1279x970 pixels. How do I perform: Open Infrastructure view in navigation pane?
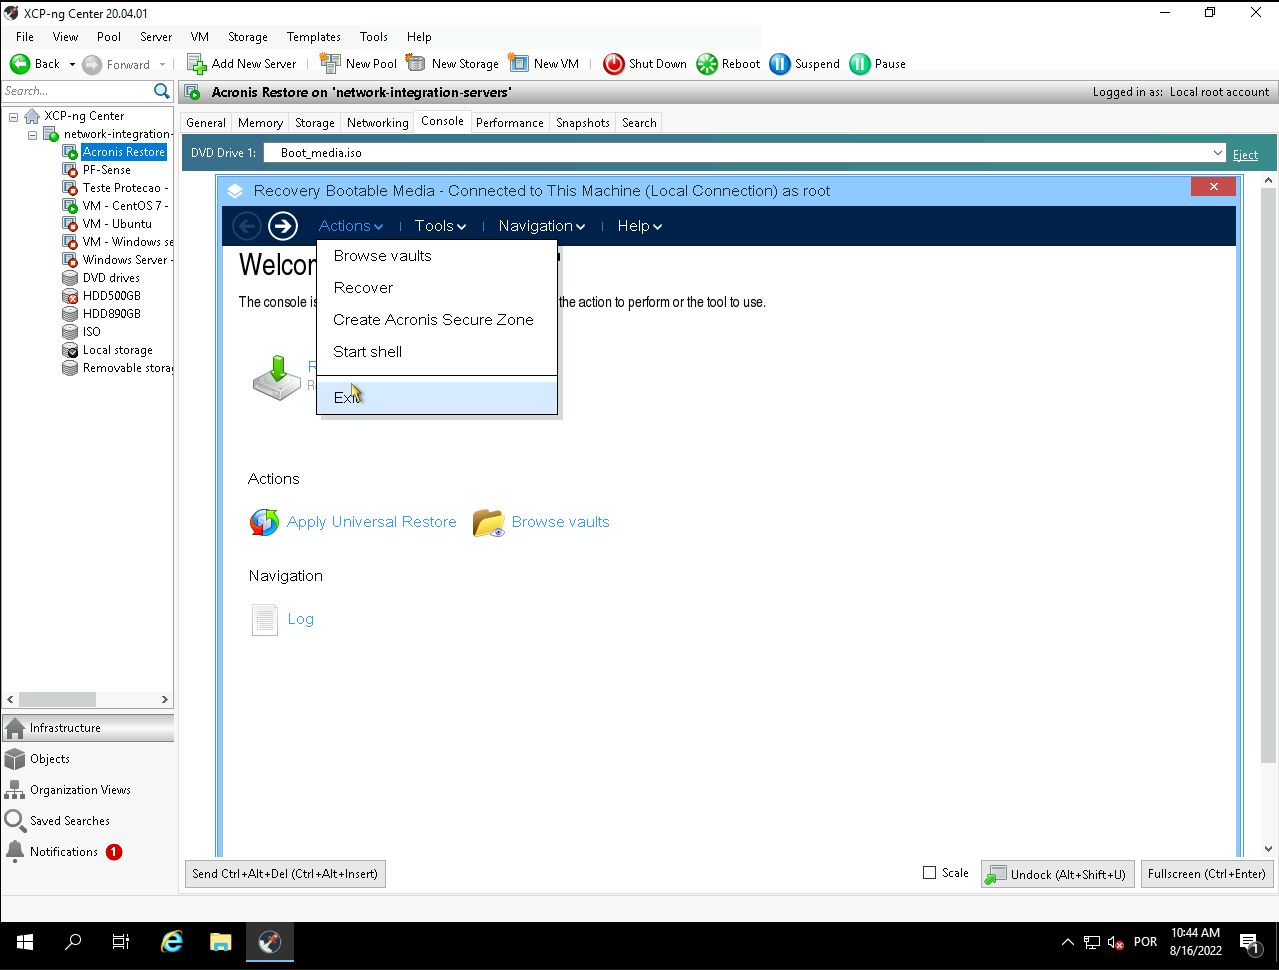coord(88,728)
